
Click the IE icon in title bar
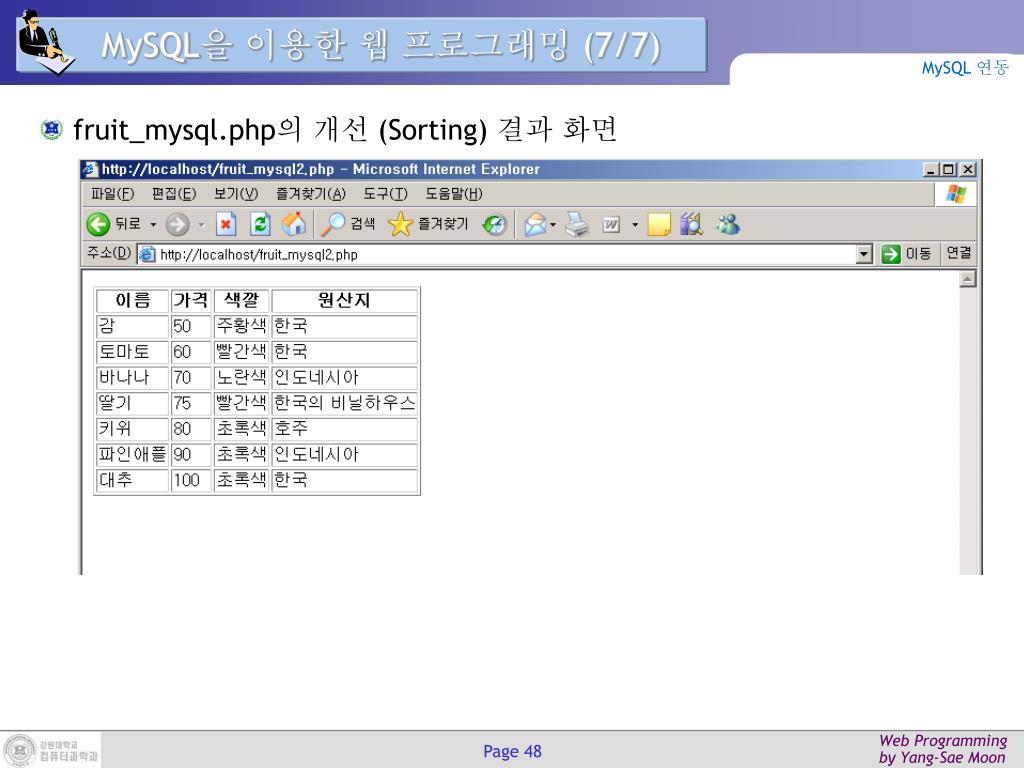pos(89,169)
